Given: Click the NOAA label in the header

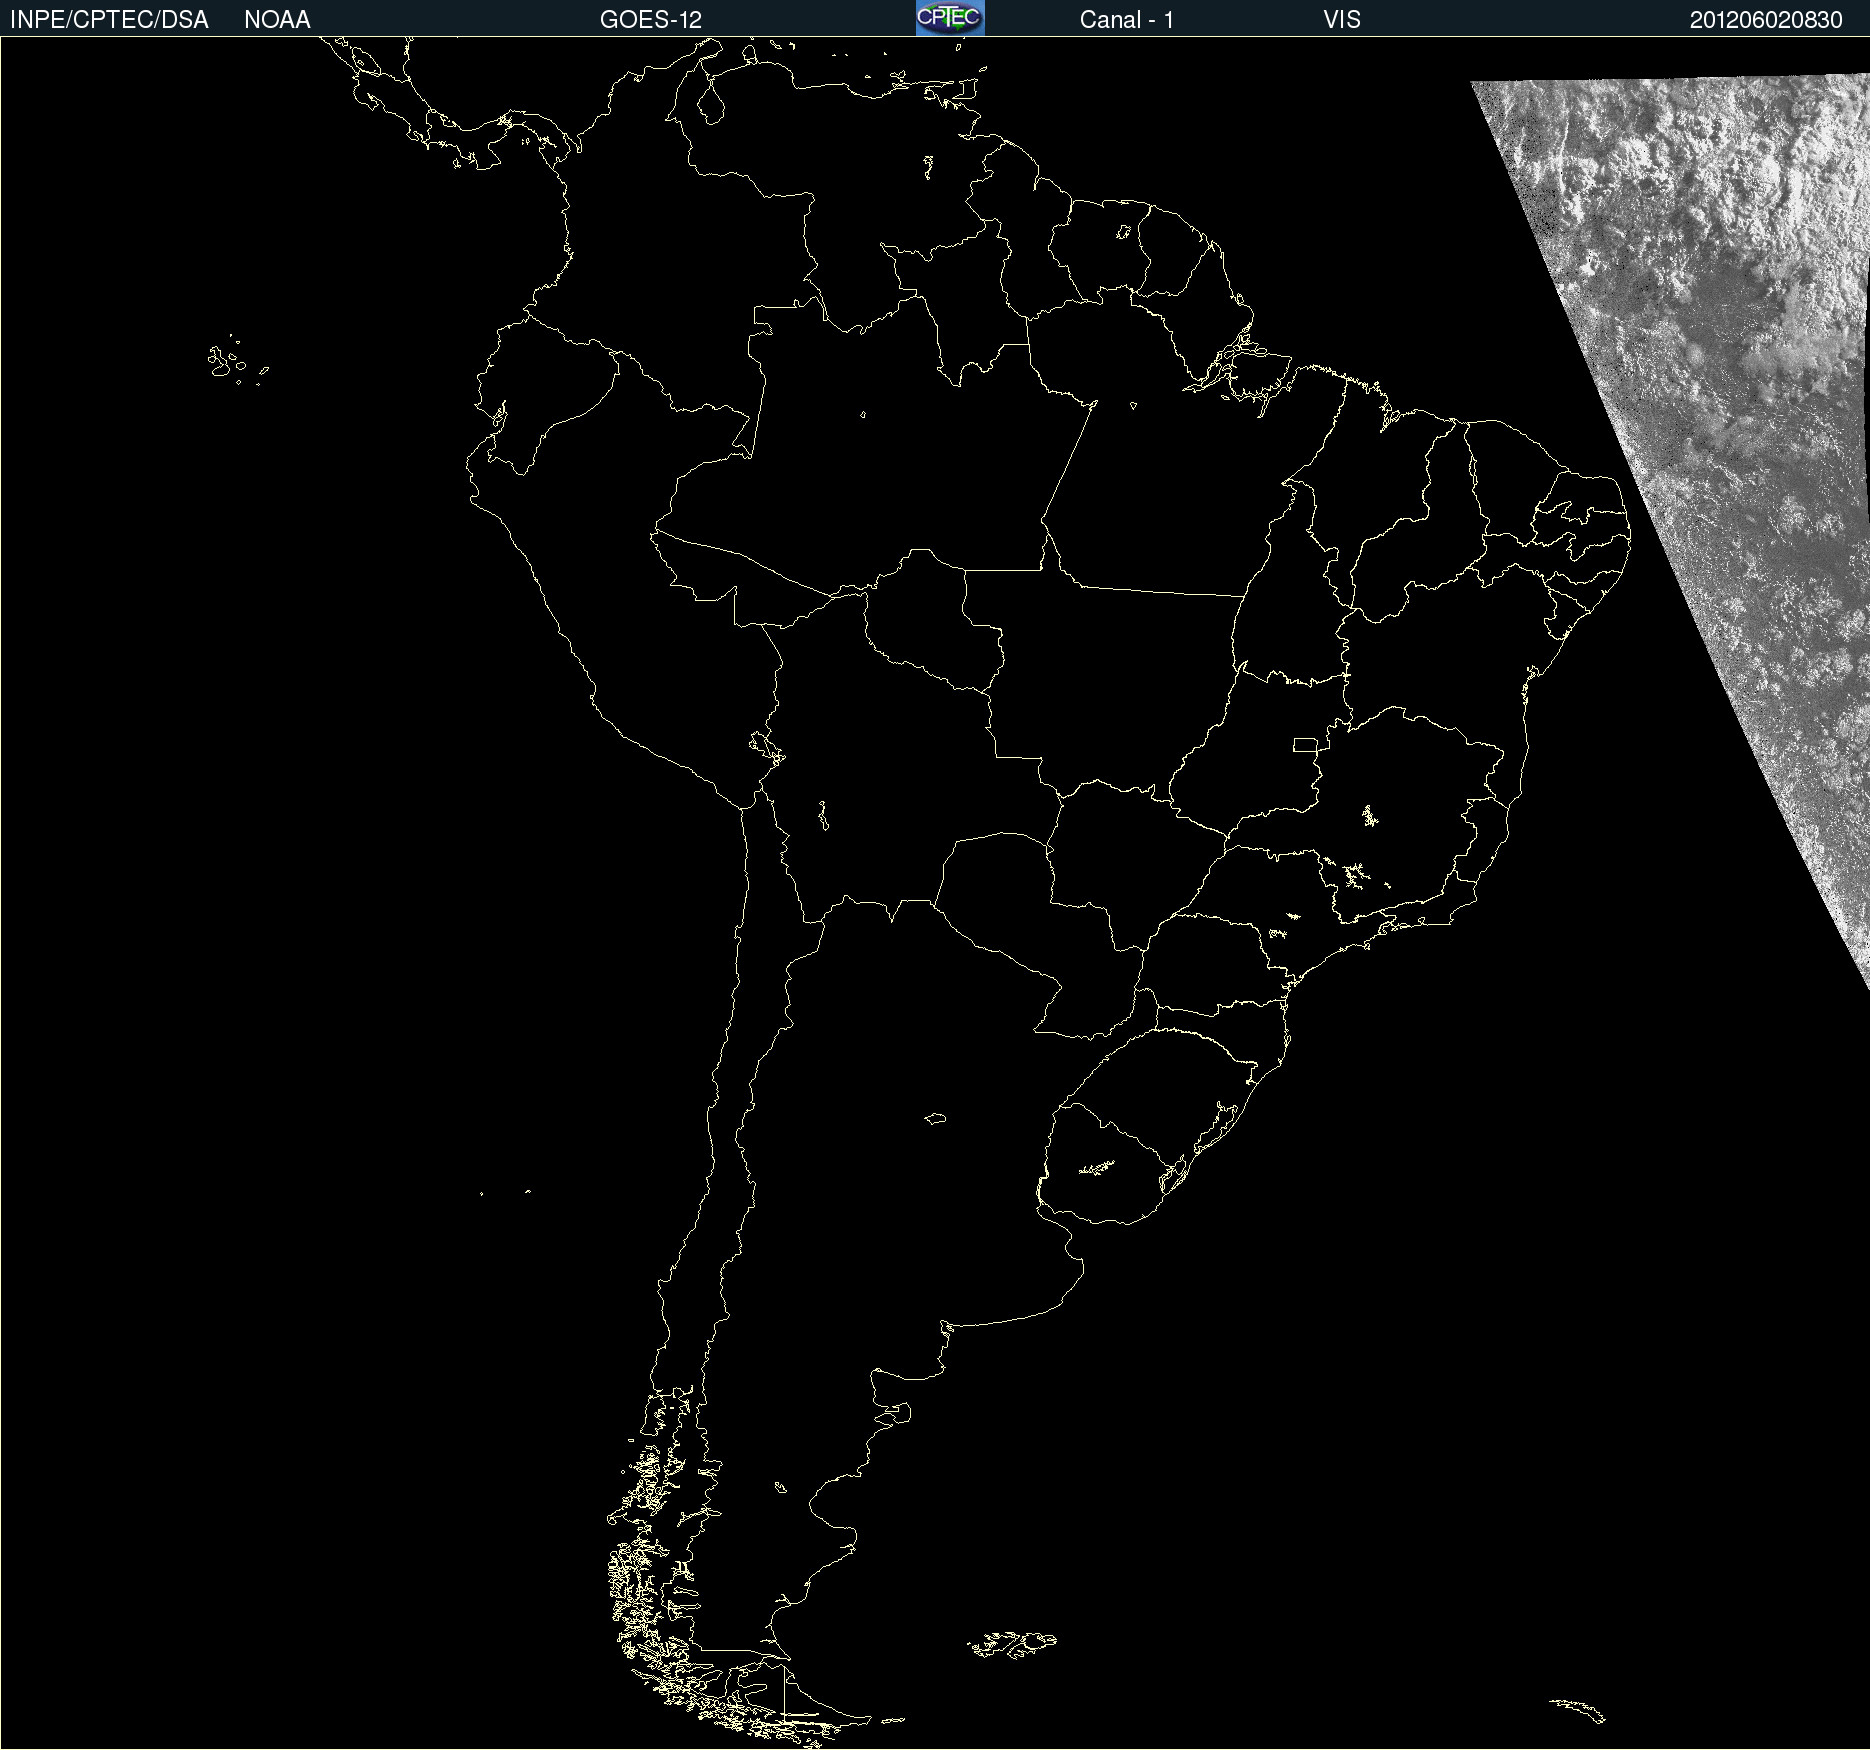Looking at the screenshot, I should 277,20.
